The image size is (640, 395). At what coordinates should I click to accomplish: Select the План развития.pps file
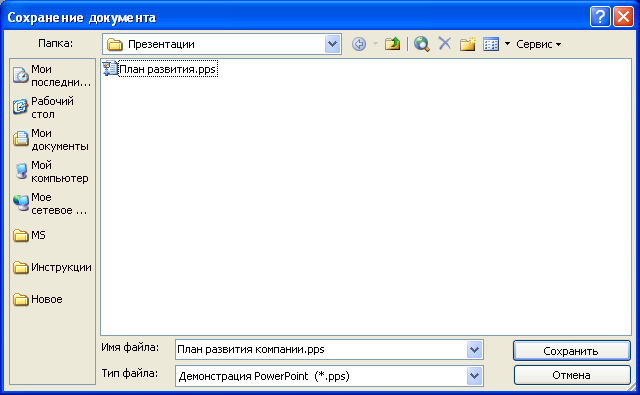160,69
